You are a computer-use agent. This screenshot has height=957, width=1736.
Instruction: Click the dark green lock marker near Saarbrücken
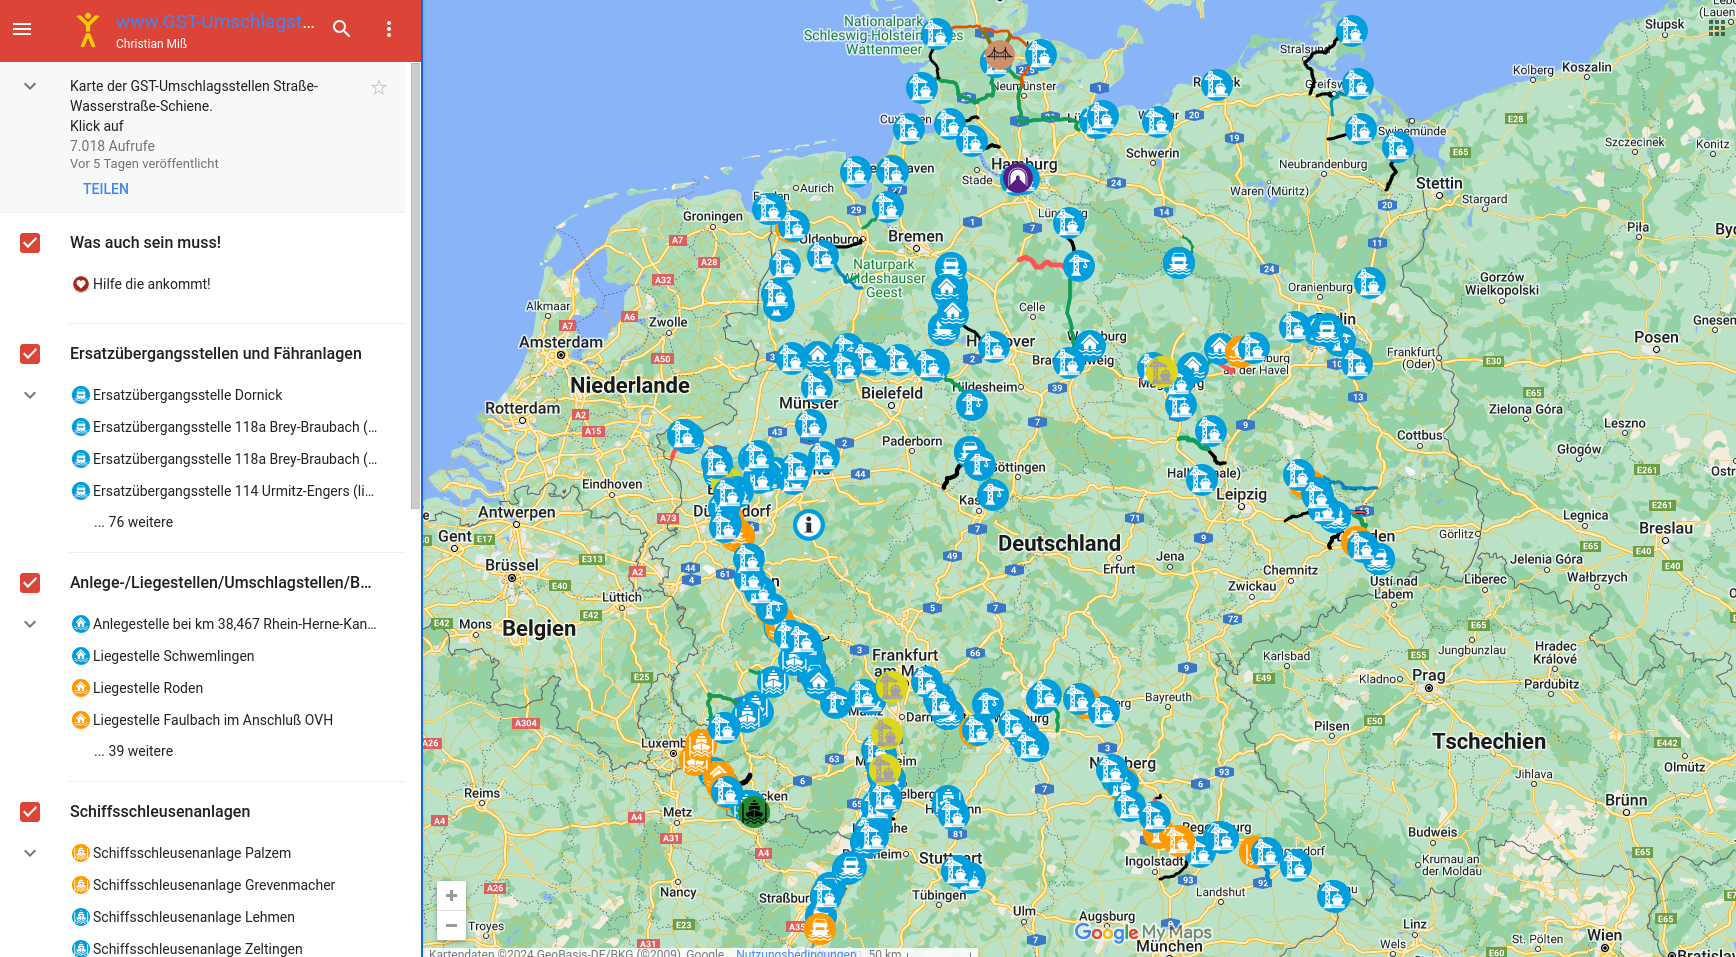pyautogui.click(x=754, y=811)
